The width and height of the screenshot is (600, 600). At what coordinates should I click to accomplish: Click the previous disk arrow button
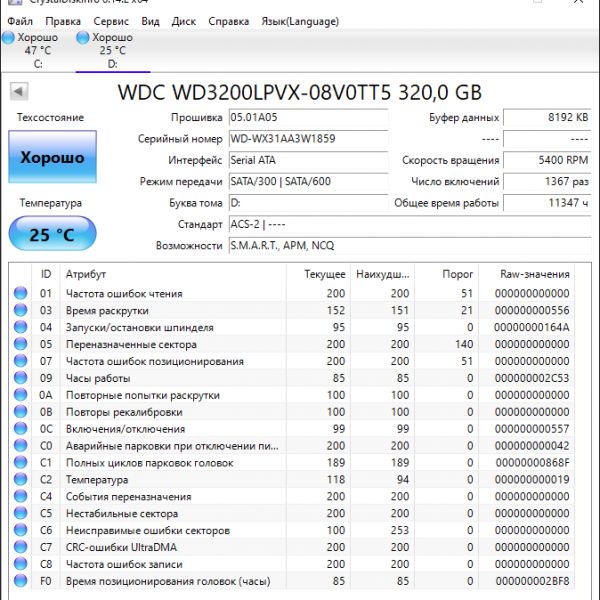(19, 91)
